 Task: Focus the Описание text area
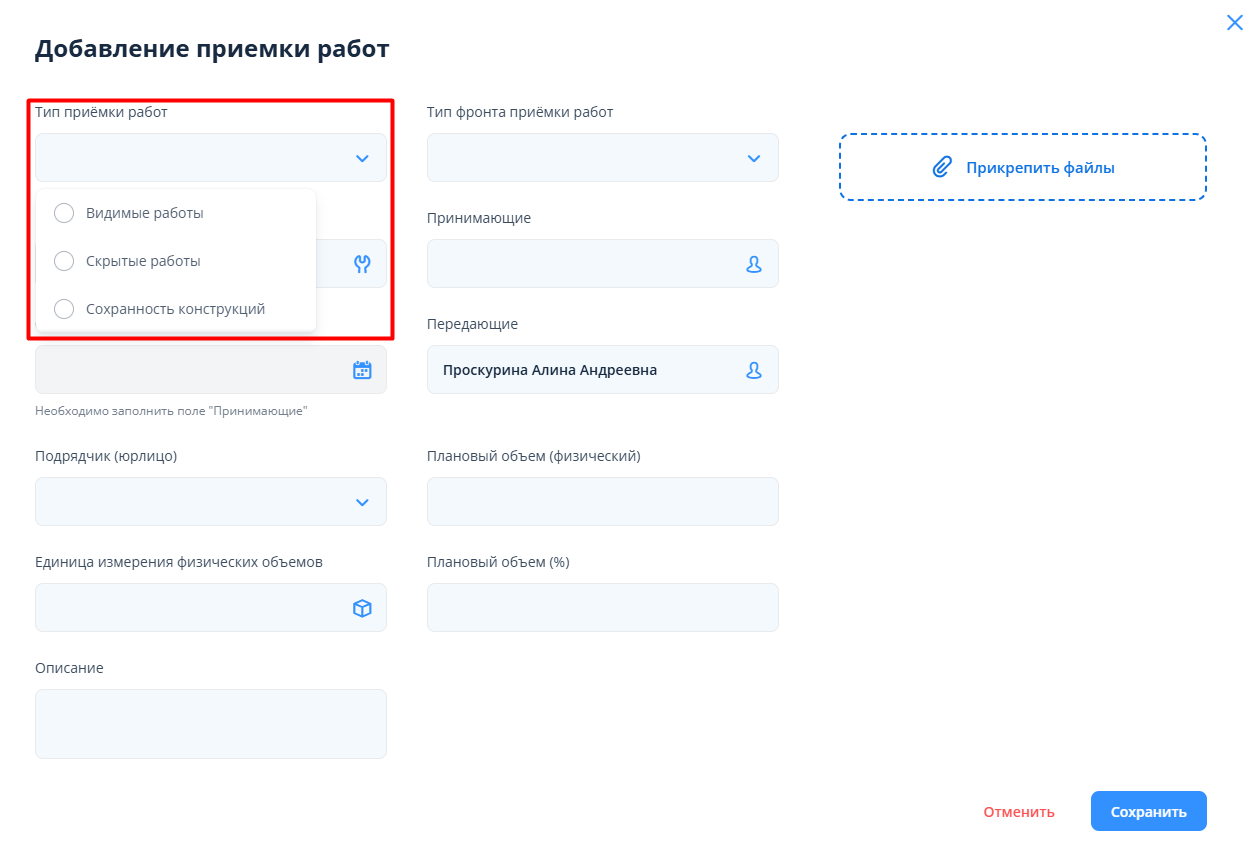(x=210, y=724)
